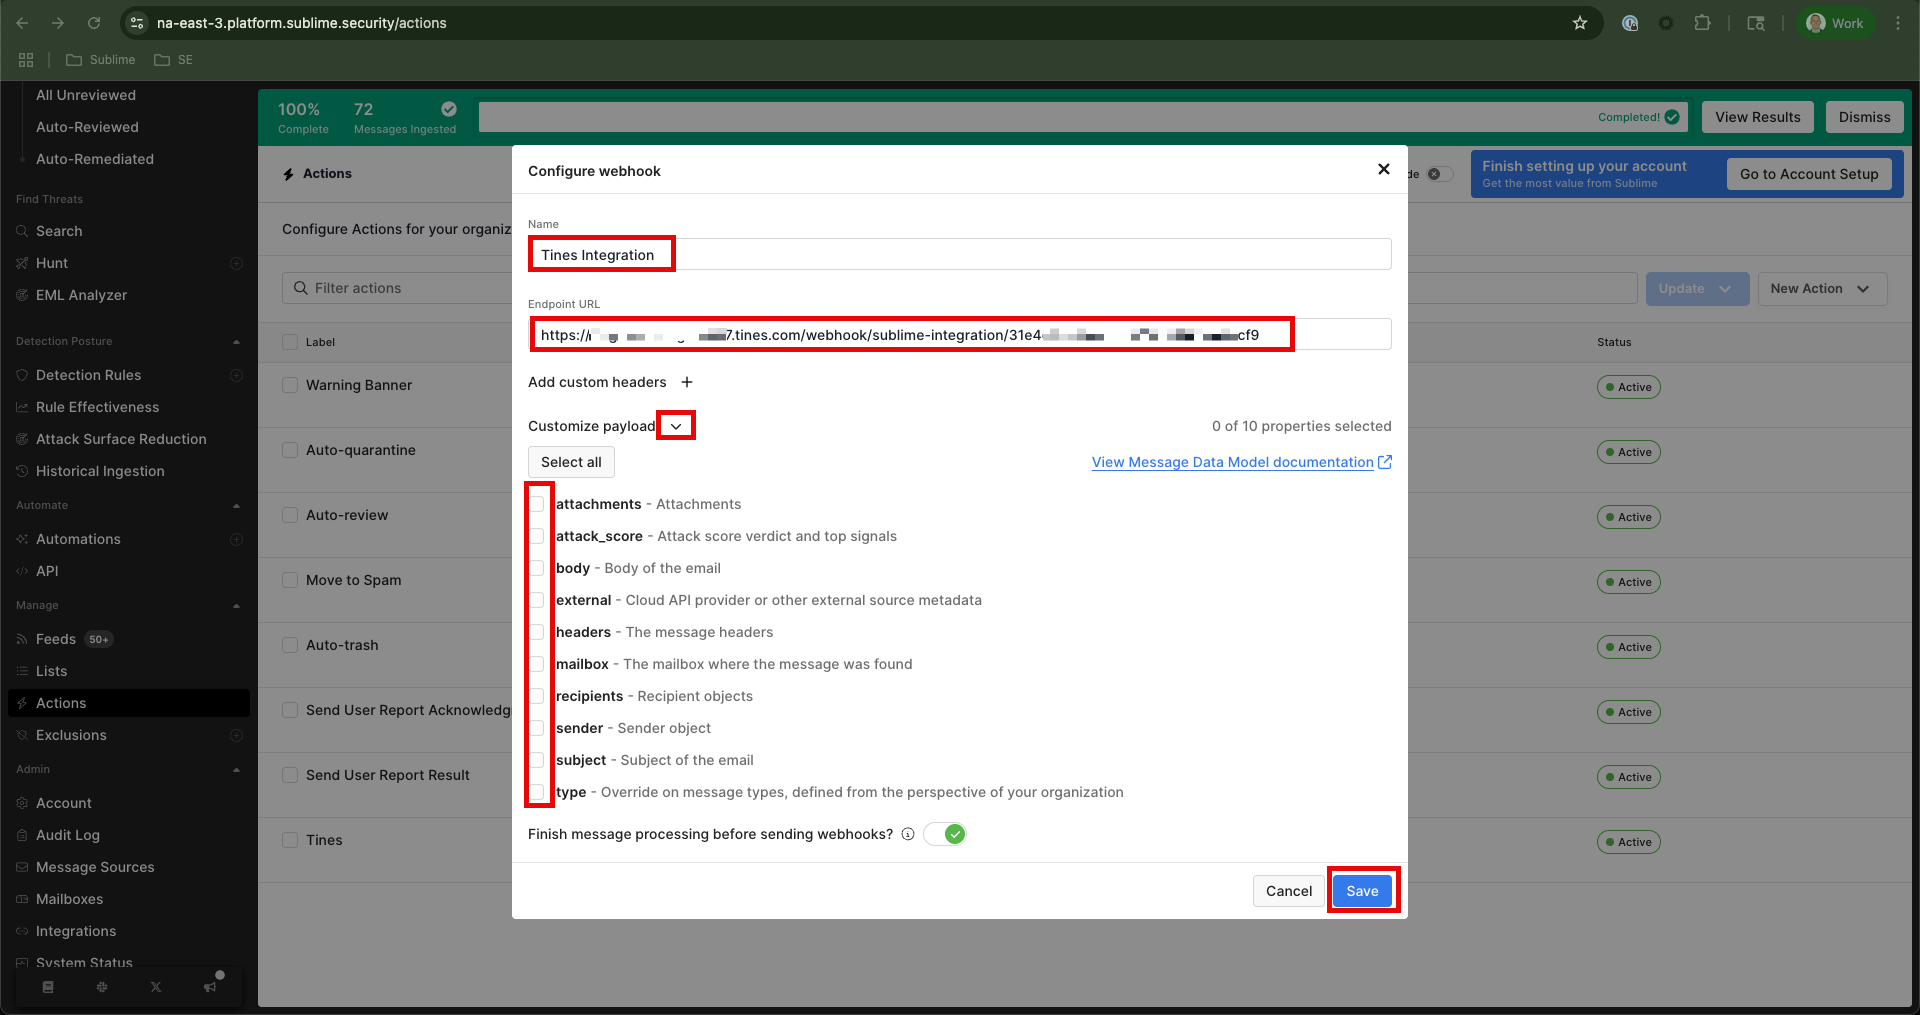Collapse the Customize payload chevron

point(676,426)
